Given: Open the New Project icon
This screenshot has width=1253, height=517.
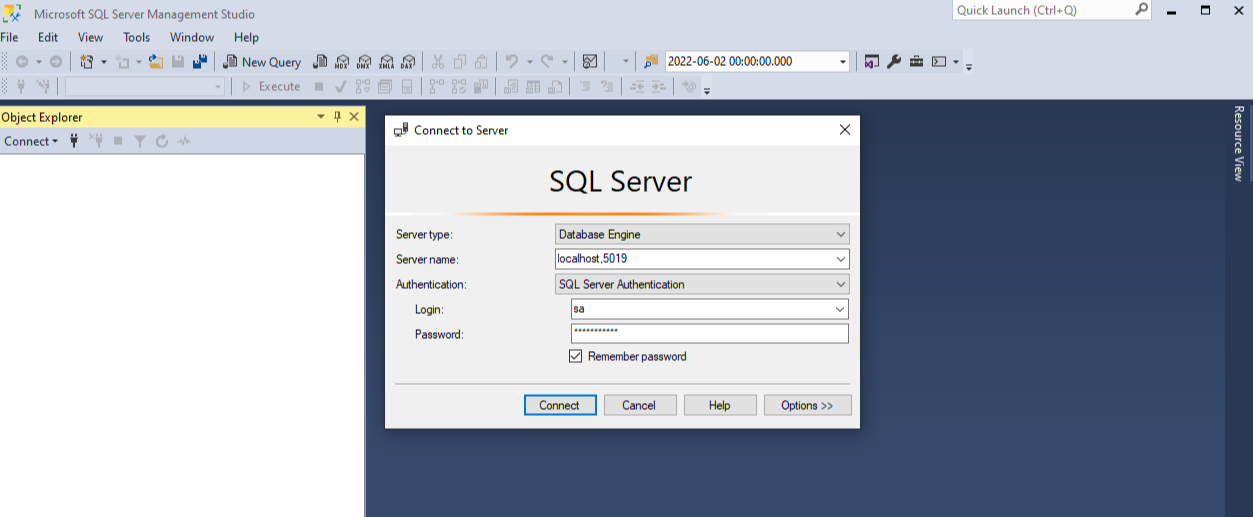Looking at the screenshot, I should point(86,62).
